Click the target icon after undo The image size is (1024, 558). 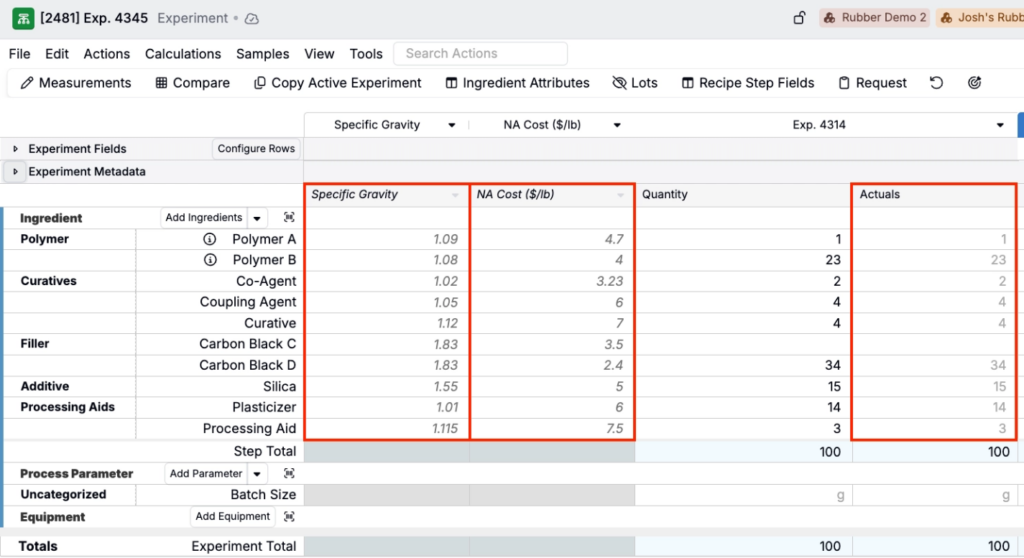(975, 83)
